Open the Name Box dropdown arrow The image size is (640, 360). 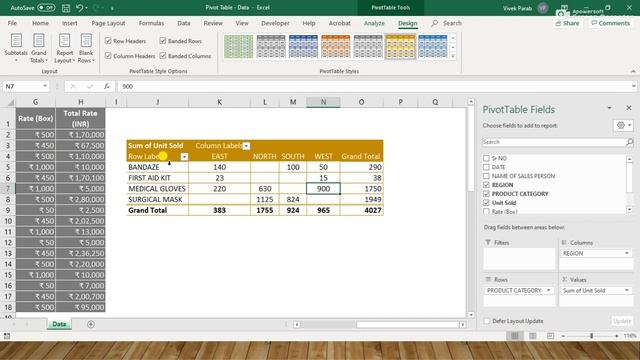click(x=45, y=86)
